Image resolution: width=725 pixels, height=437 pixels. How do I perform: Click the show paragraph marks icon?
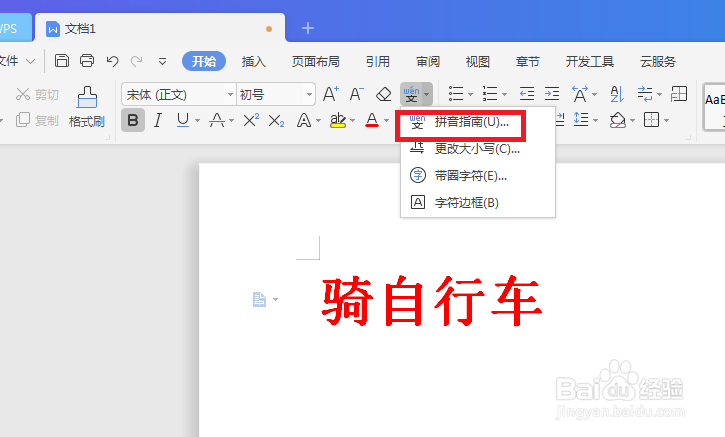tap(645, 94)
